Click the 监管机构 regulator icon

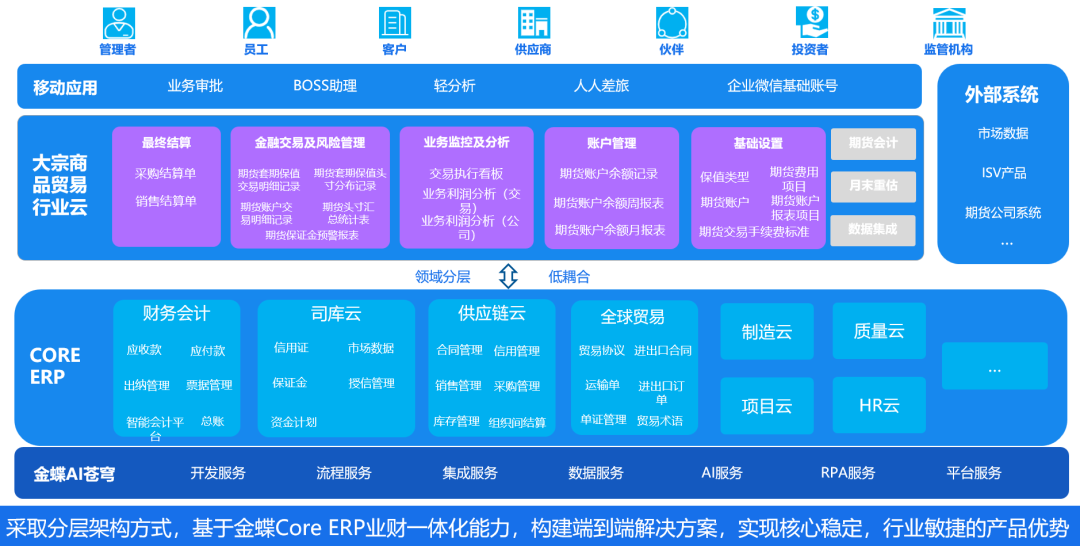[948, 22]
